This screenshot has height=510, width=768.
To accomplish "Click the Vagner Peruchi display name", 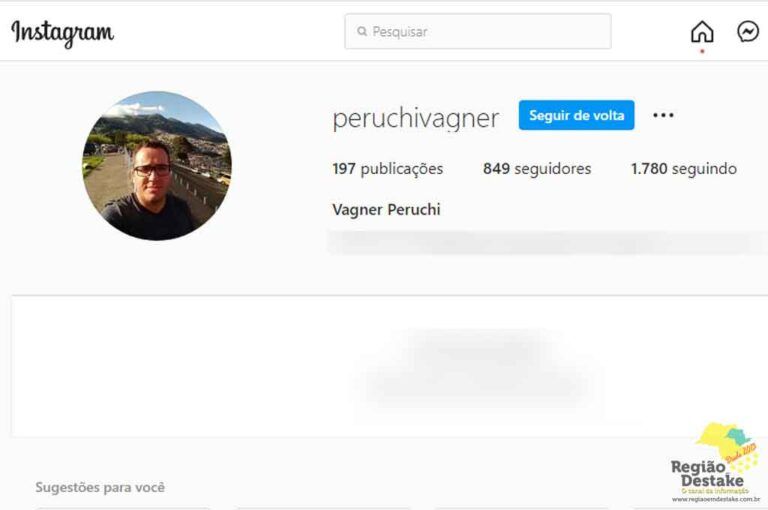I will click(x=386, y=210).
